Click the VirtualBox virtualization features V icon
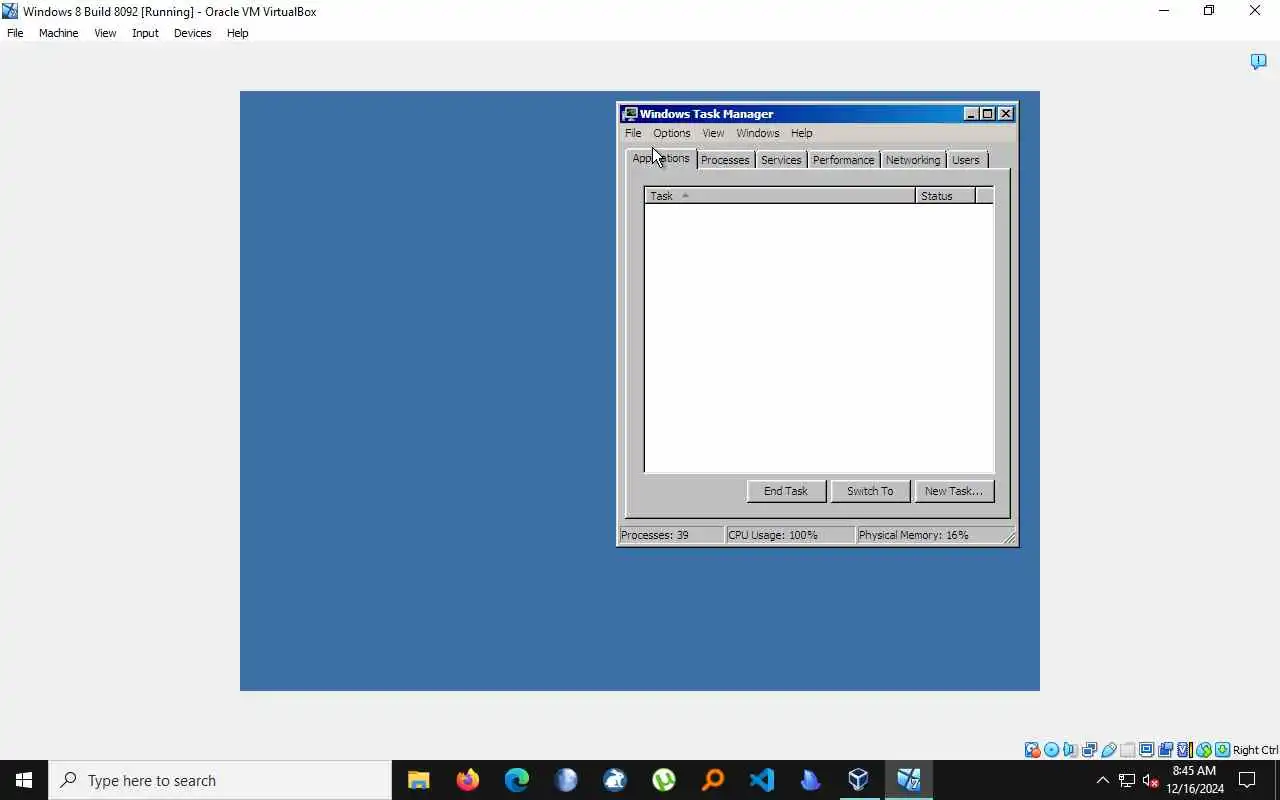 [1184, 750]
